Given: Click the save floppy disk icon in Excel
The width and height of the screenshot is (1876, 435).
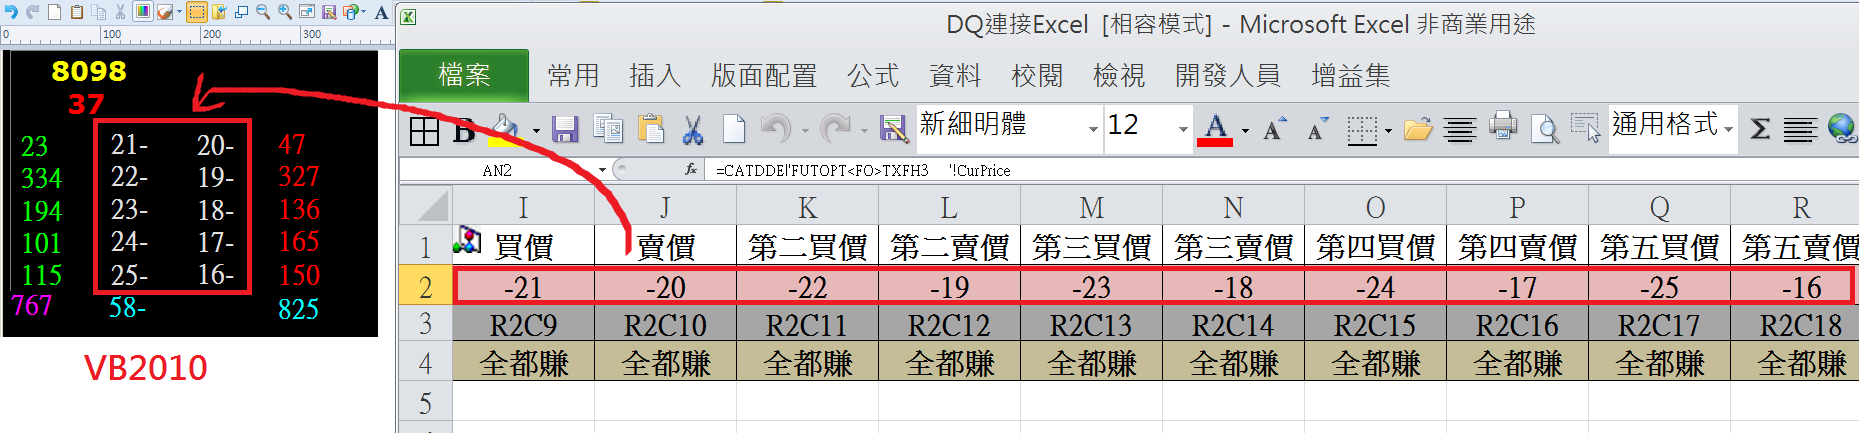Looking at the screenshot, I should (565, 129).
